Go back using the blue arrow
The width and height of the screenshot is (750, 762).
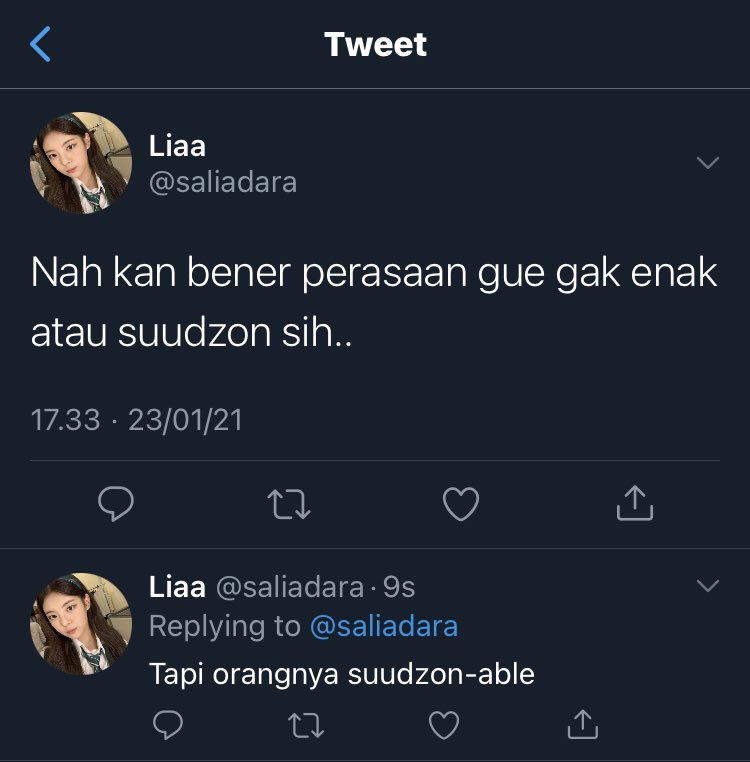40,44
